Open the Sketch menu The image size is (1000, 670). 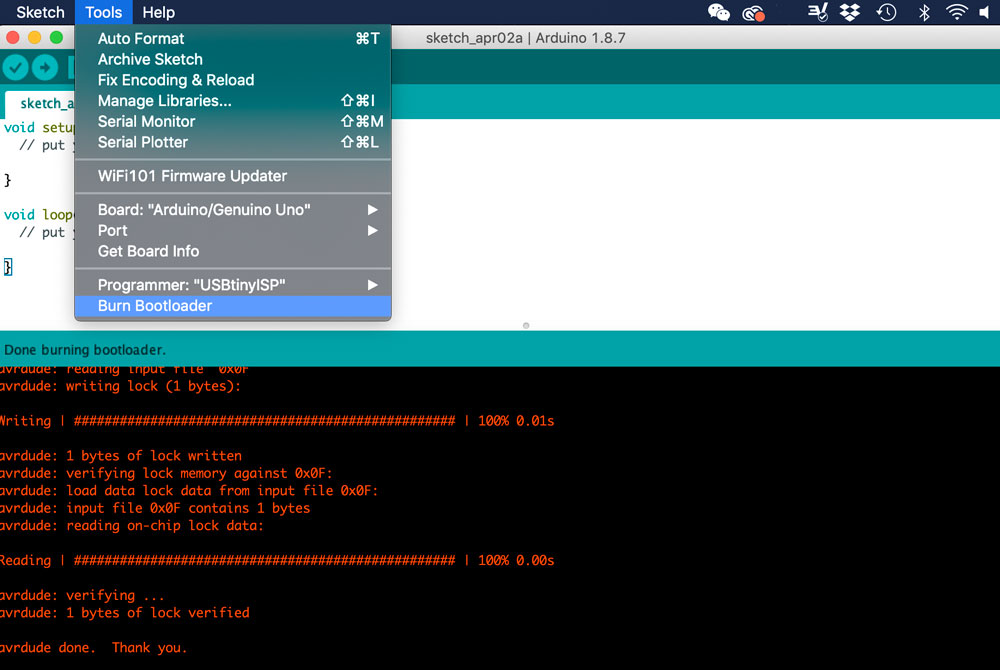(x=40, y=12)
